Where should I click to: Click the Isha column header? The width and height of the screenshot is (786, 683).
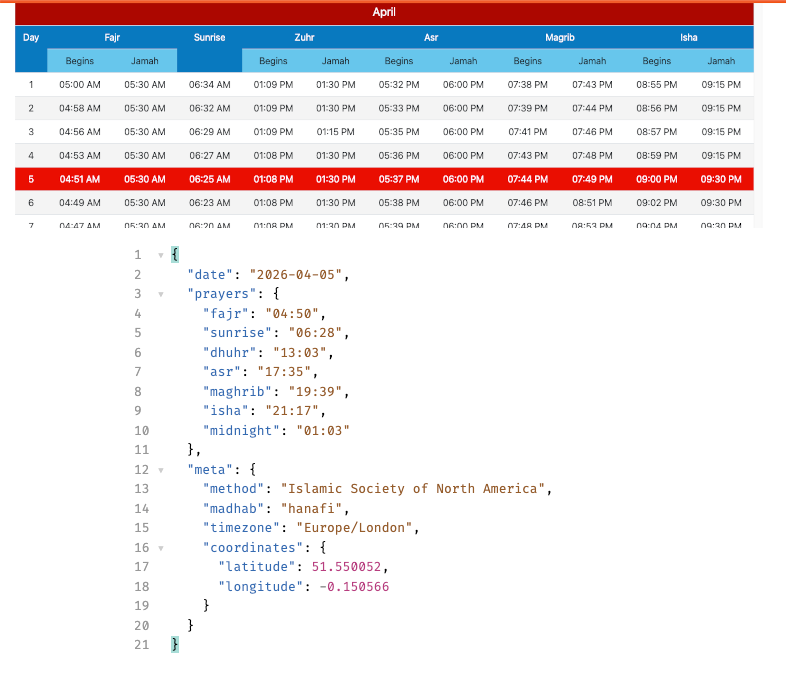point(689,37)
